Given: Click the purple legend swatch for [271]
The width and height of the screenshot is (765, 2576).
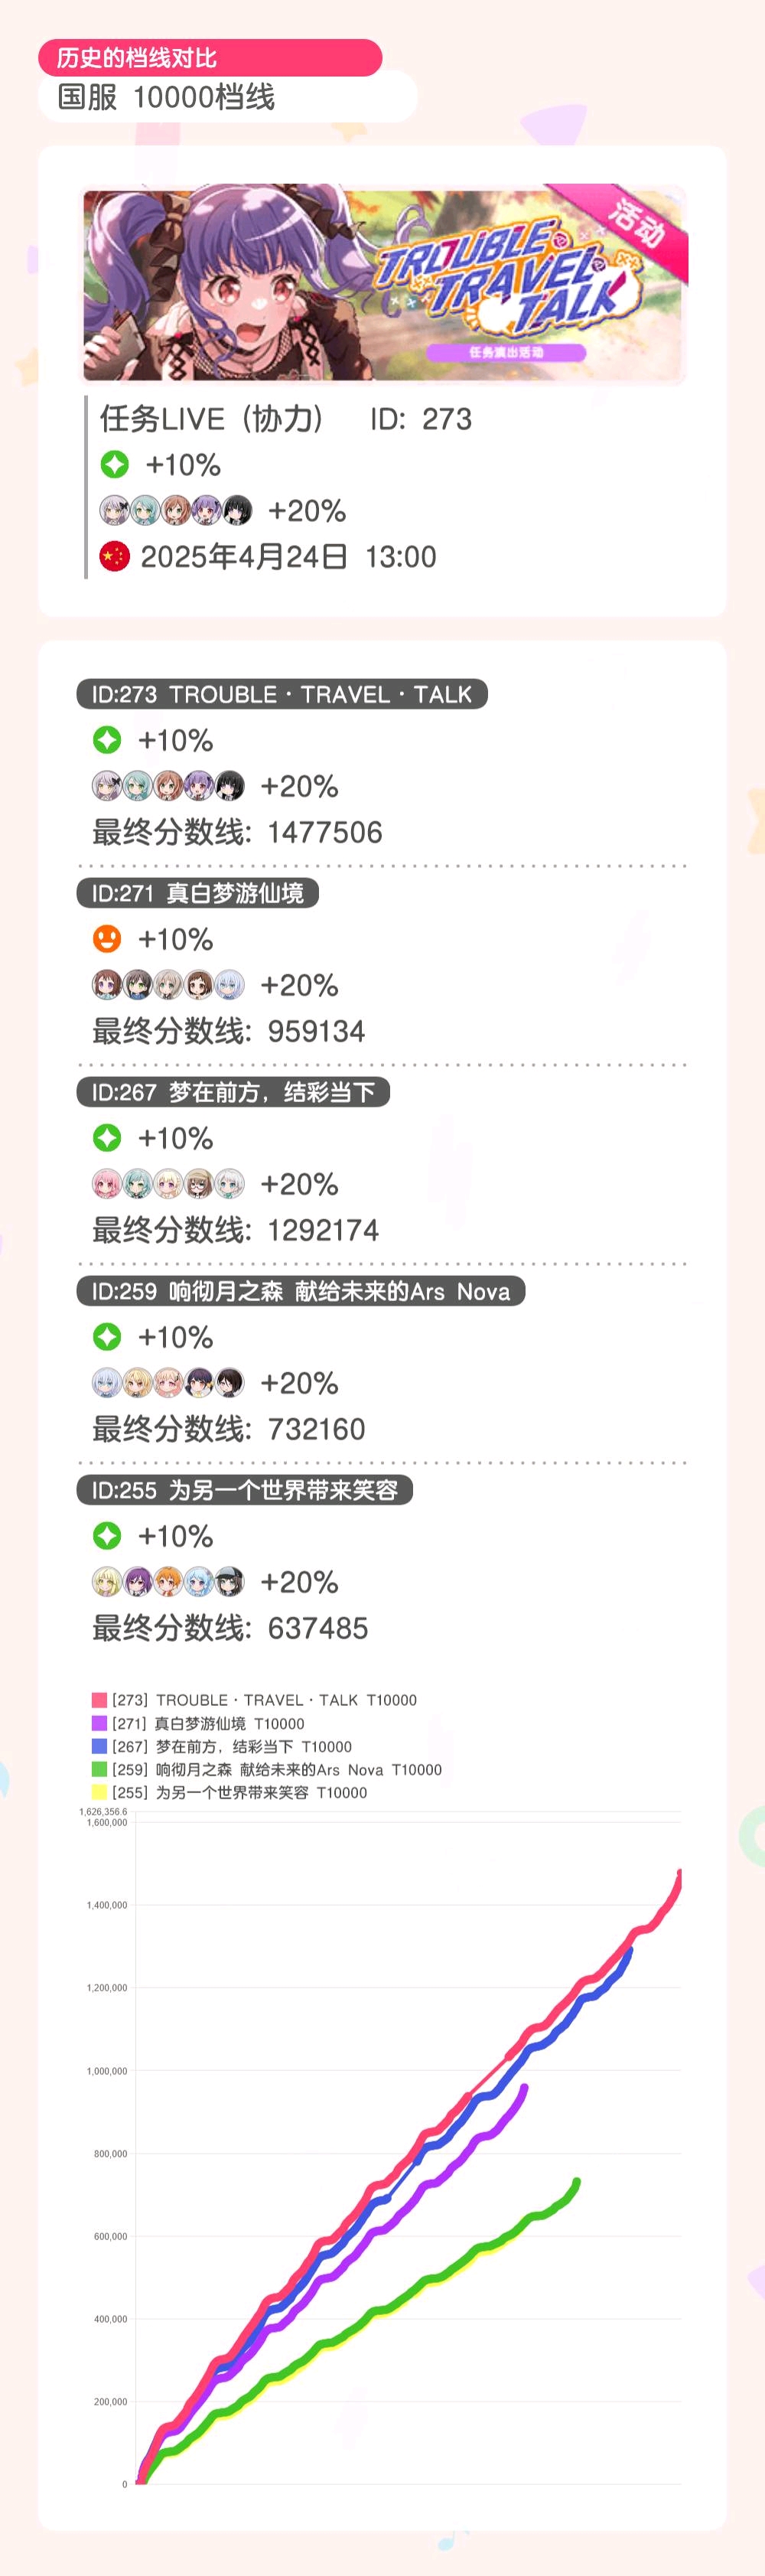Looking at the screenshot, I should click(x=99, y=1723).
